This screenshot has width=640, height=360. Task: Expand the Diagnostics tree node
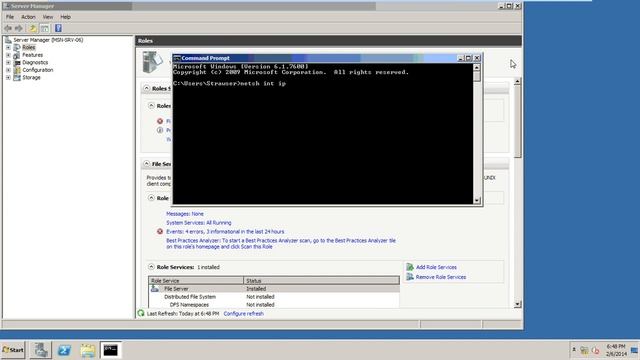point(8,62)
